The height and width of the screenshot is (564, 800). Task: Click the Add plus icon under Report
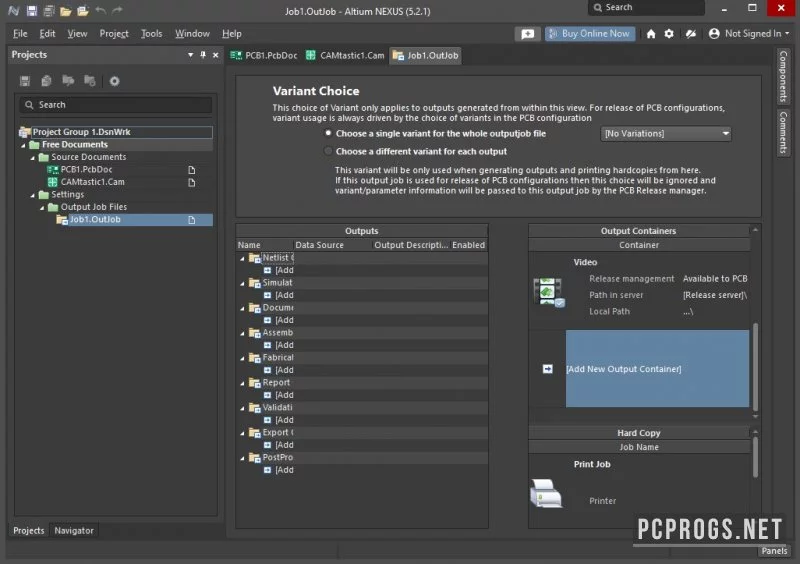coord(267,395)
